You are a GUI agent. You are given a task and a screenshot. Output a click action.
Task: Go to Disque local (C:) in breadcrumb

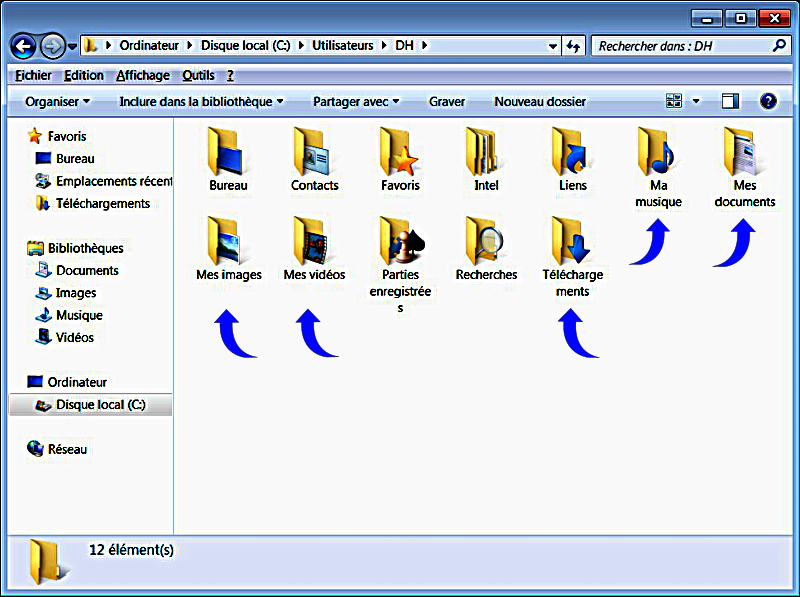click(245, 45)
